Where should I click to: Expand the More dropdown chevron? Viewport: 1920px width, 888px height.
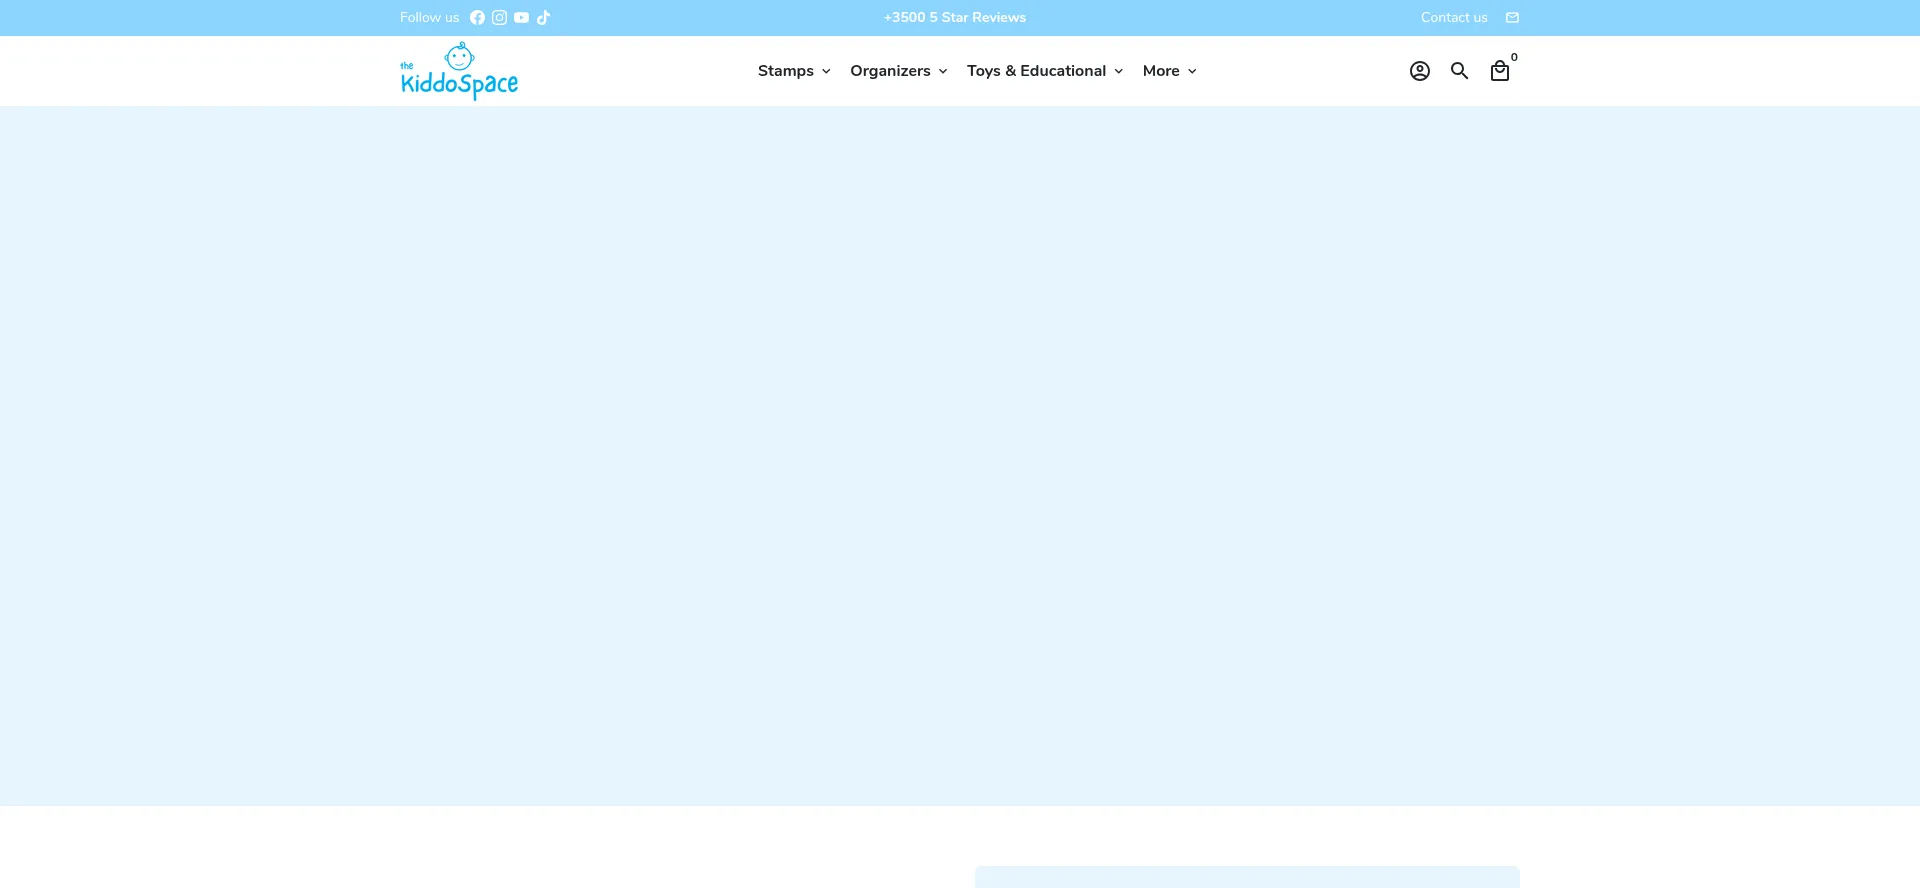[1192, 72]
